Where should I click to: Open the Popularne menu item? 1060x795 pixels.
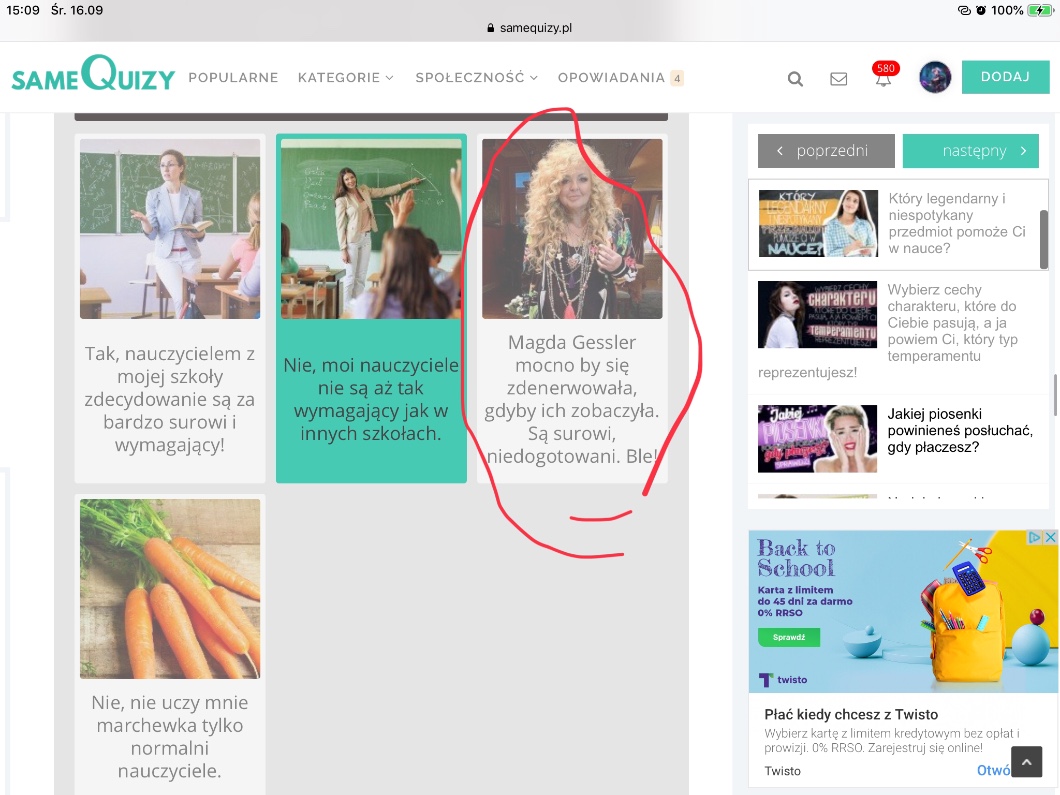233,78
